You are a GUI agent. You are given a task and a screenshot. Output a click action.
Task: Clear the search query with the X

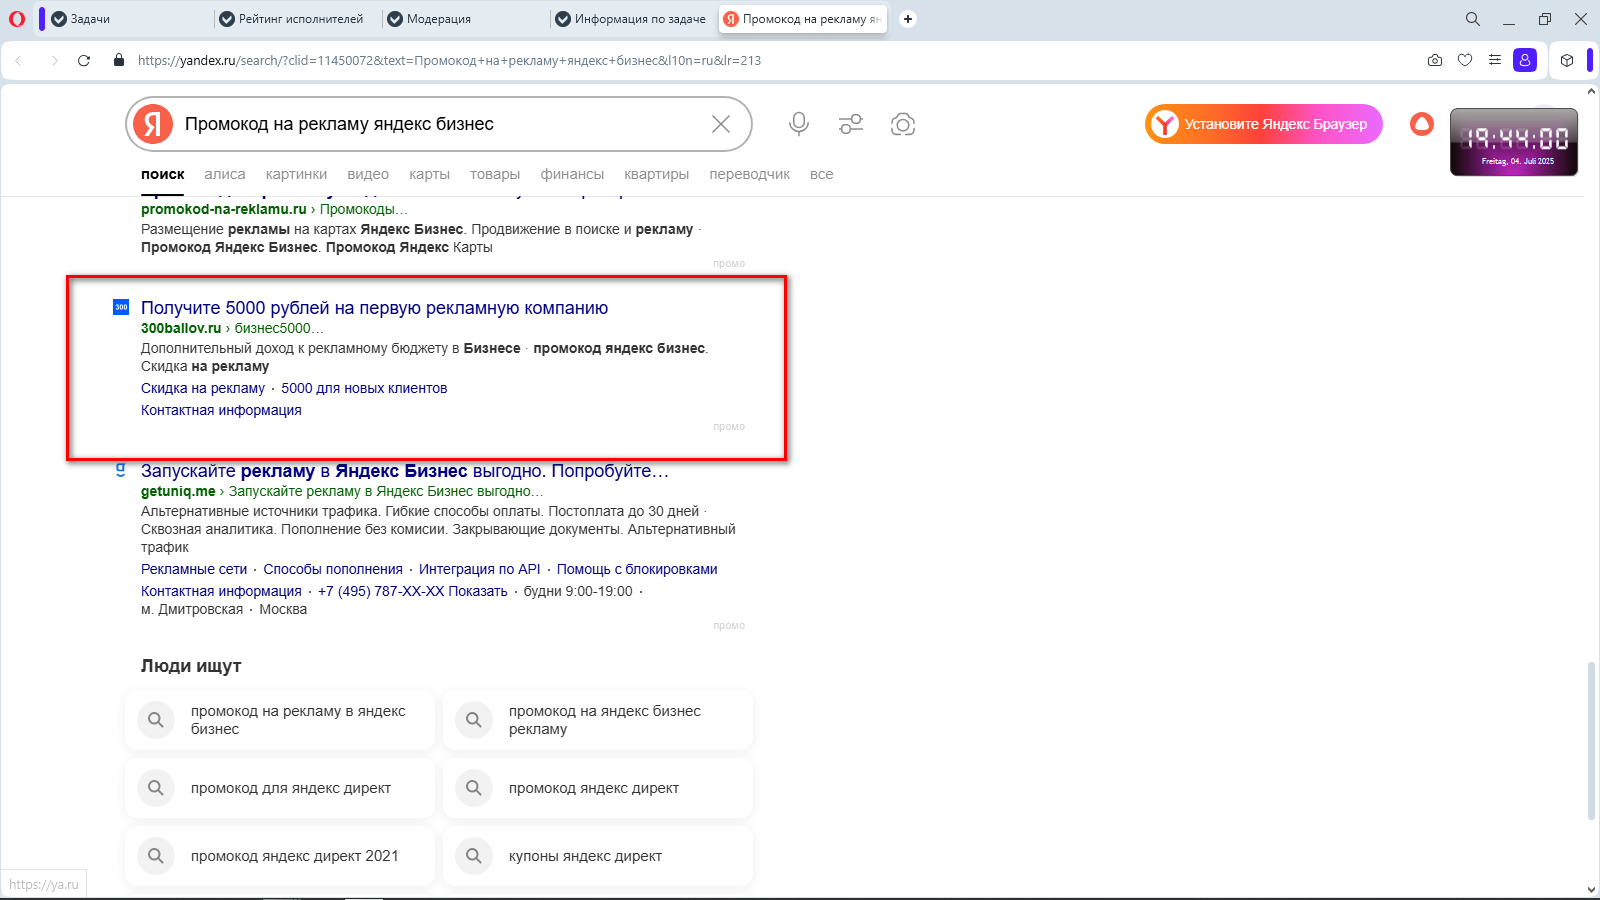coord(721,124)
